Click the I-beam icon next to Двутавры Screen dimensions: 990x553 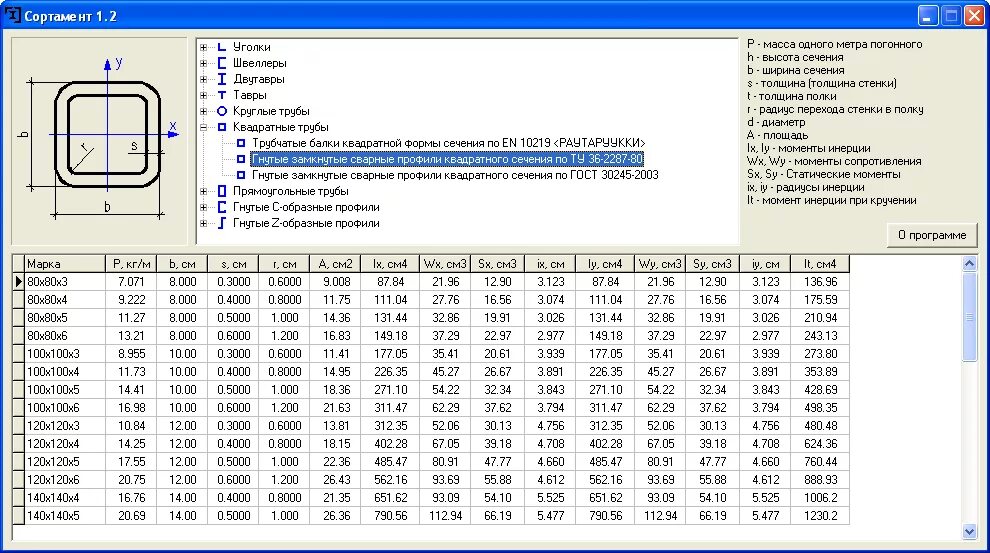tap(222, 79)
